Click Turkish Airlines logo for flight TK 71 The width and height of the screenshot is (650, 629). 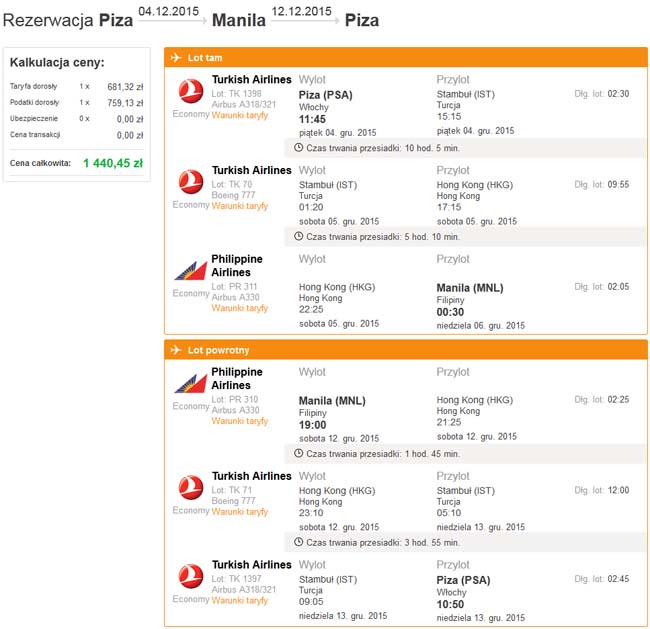click(x=191, y=487)
